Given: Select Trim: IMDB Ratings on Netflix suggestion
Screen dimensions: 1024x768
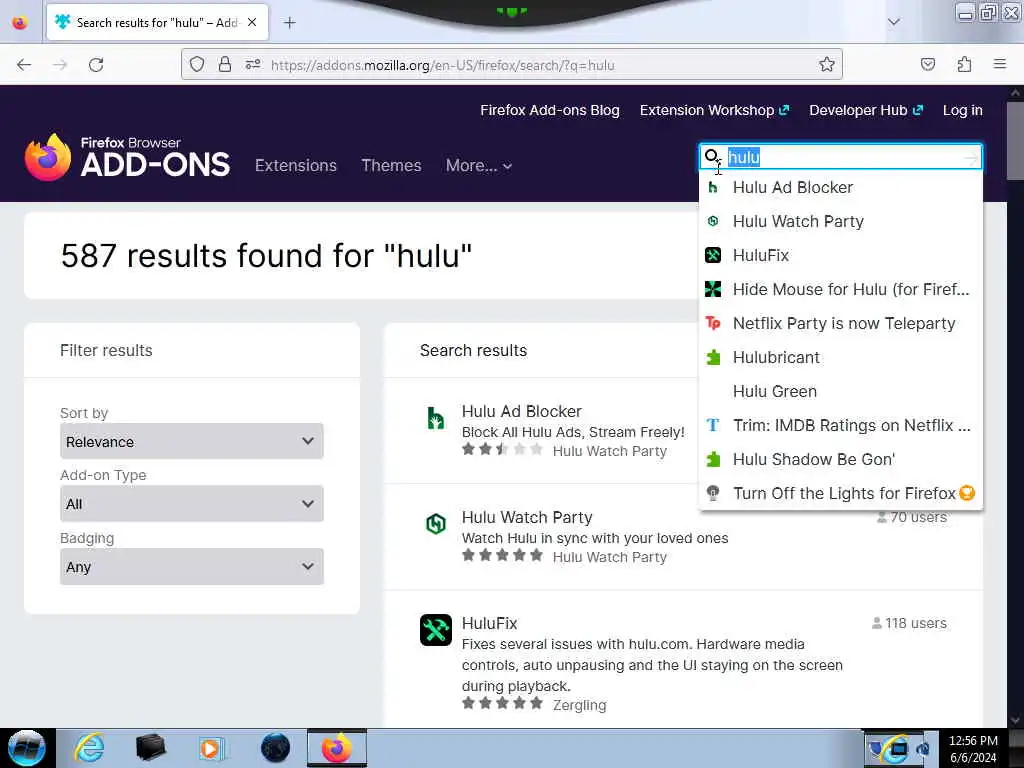Looking at the screenshot, I should 840,425.
